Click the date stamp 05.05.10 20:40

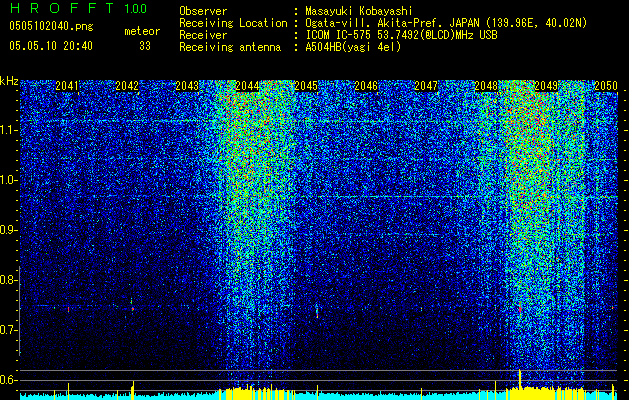(51, 46)
